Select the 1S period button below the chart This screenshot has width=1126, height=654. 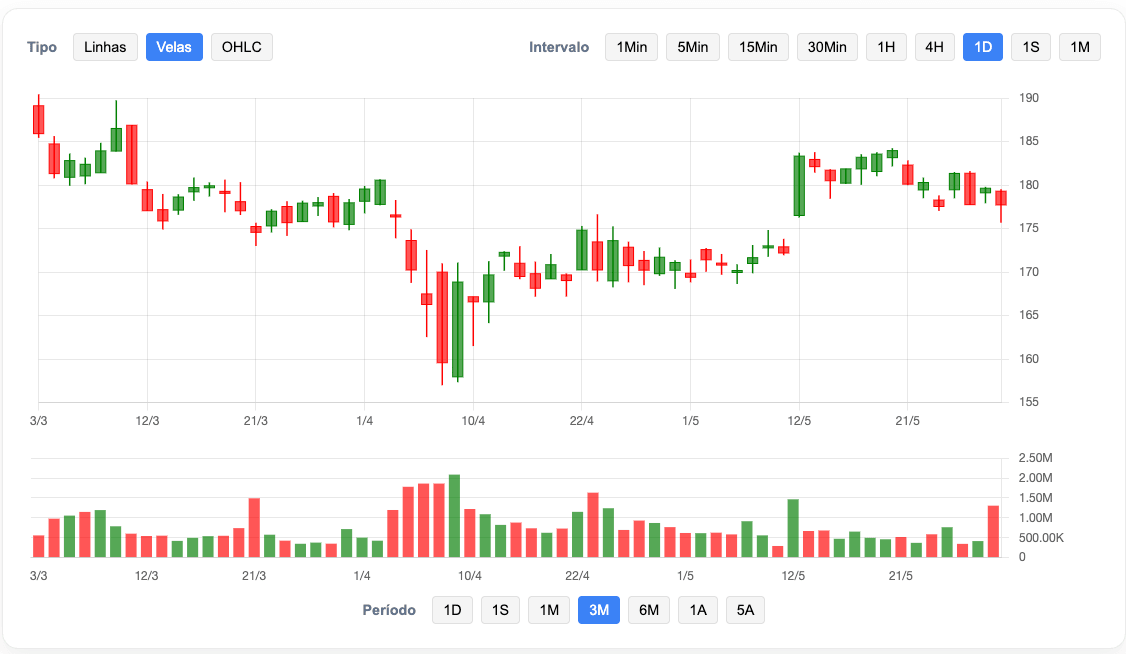[x=501, y=610]
